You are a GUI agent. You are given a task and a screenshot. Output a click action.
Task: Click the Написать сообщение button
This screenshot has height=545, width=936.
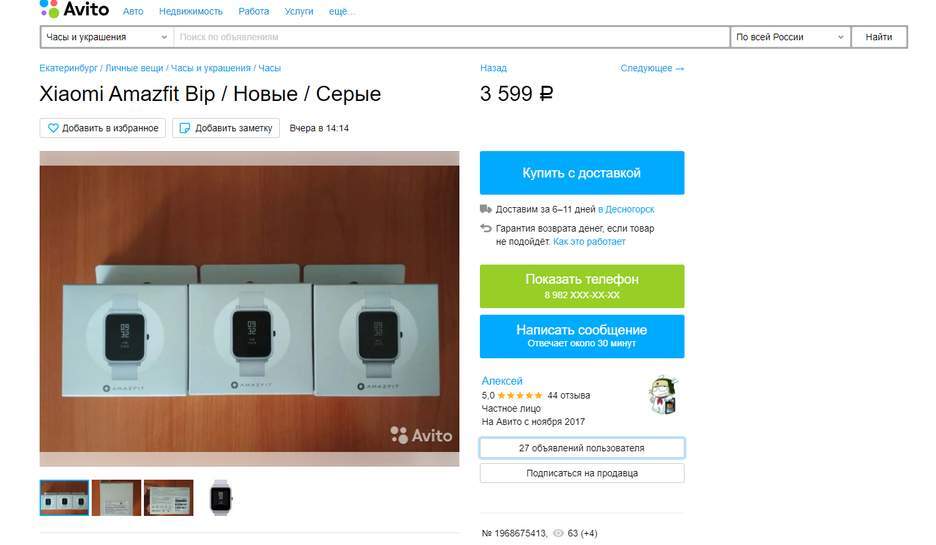pyautogui.click(x=582, y=336)
